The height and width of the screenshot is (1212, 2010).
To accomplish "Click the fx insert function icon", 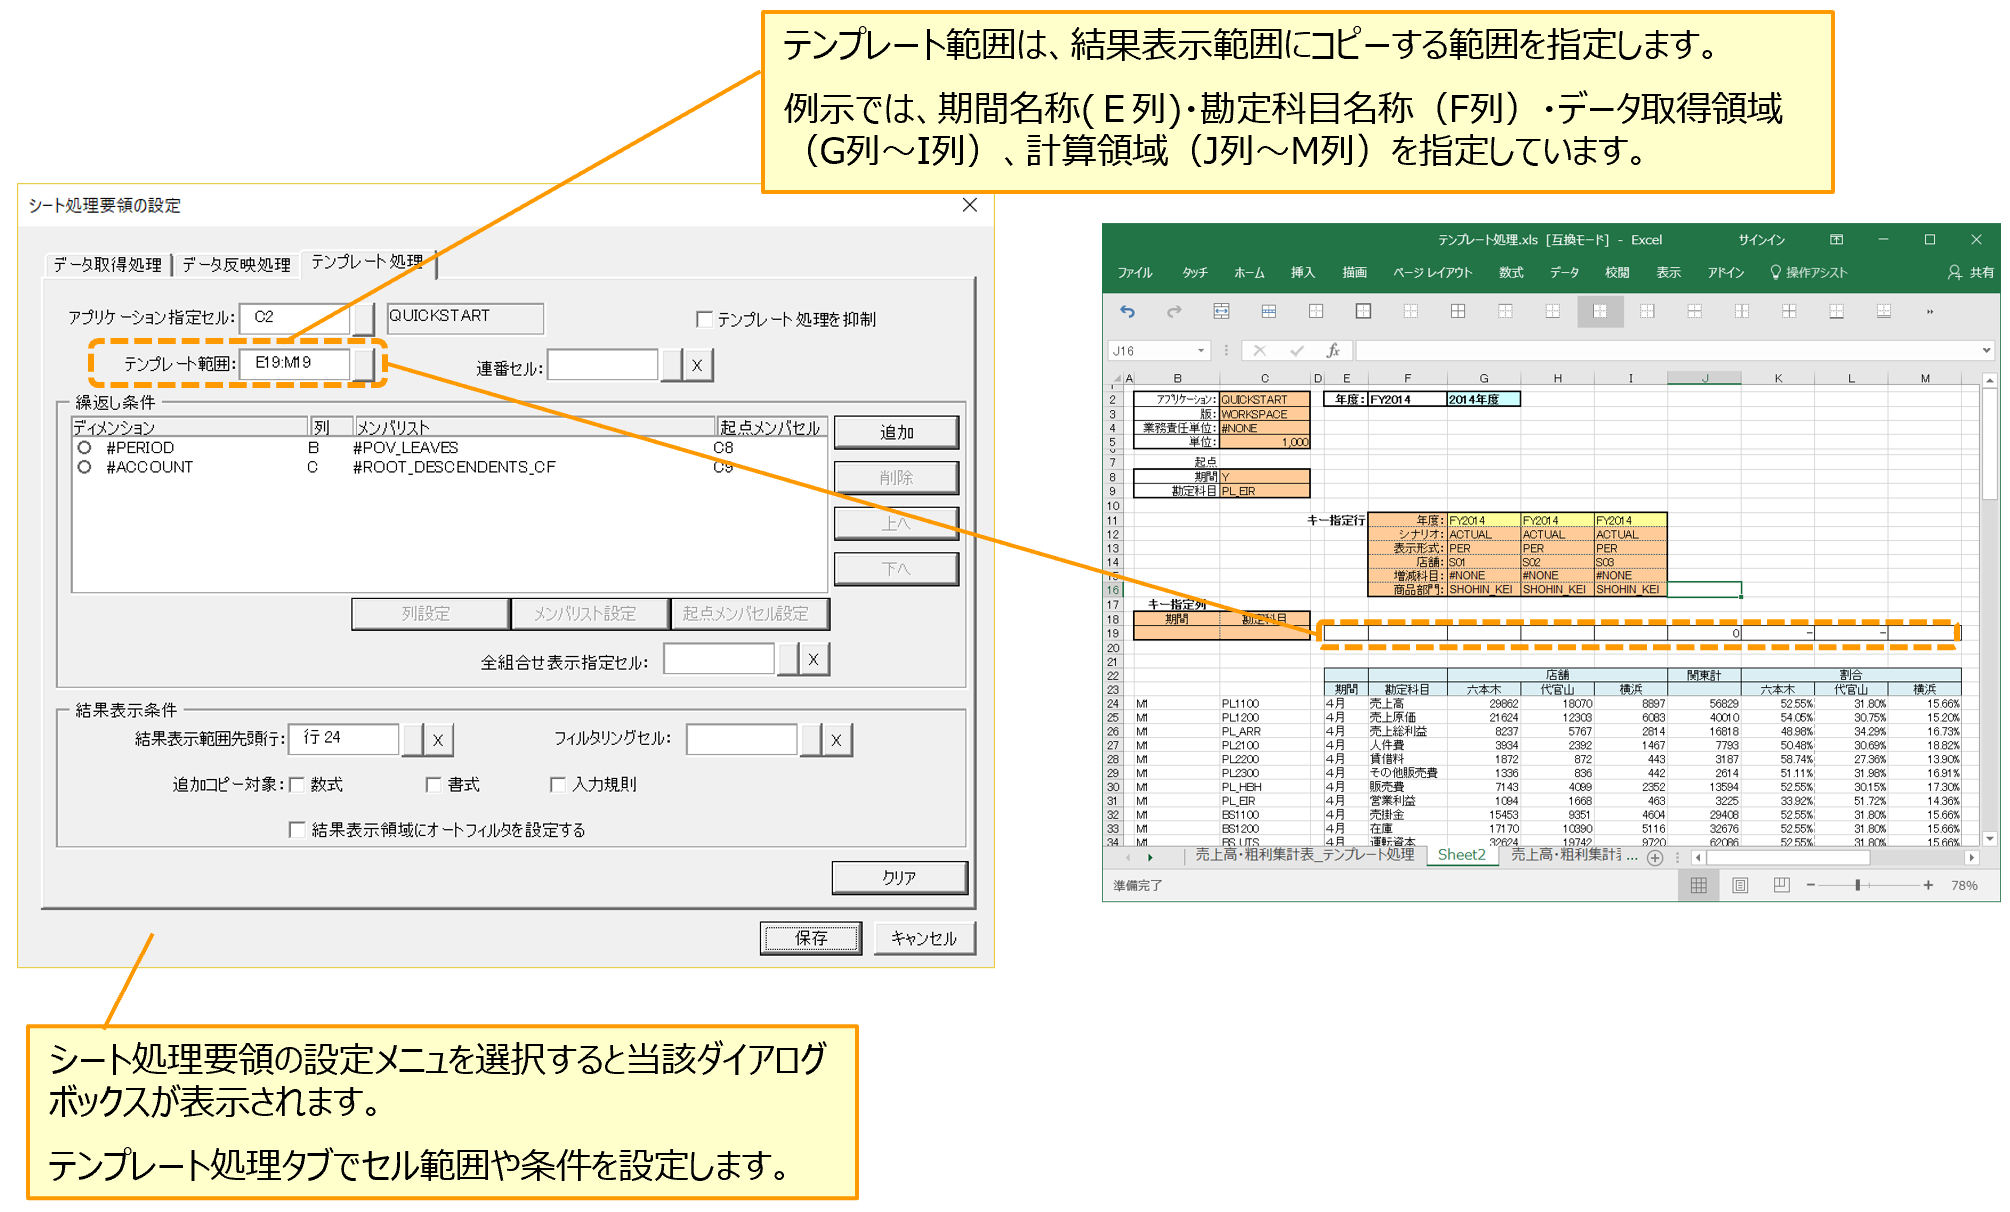I will pos(1333,351).
